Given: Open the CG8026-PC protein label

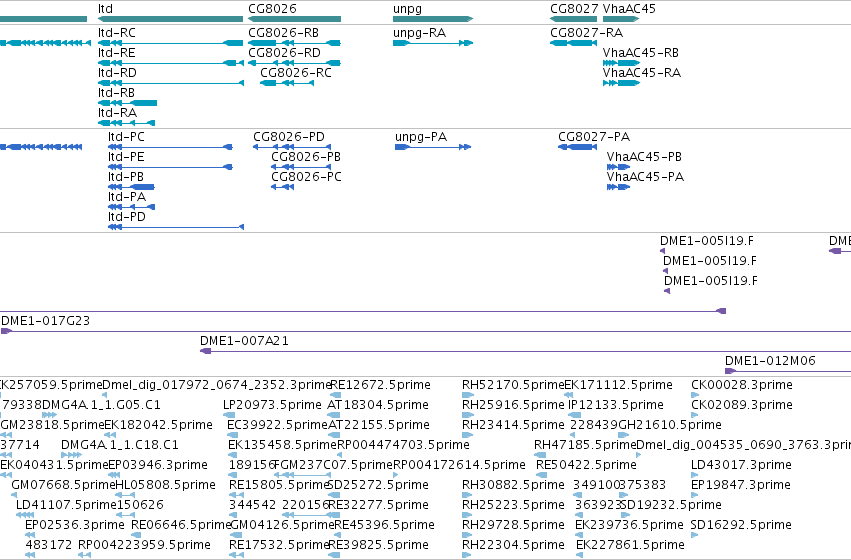Looking at the screenshot, I should tap(306, 177).
